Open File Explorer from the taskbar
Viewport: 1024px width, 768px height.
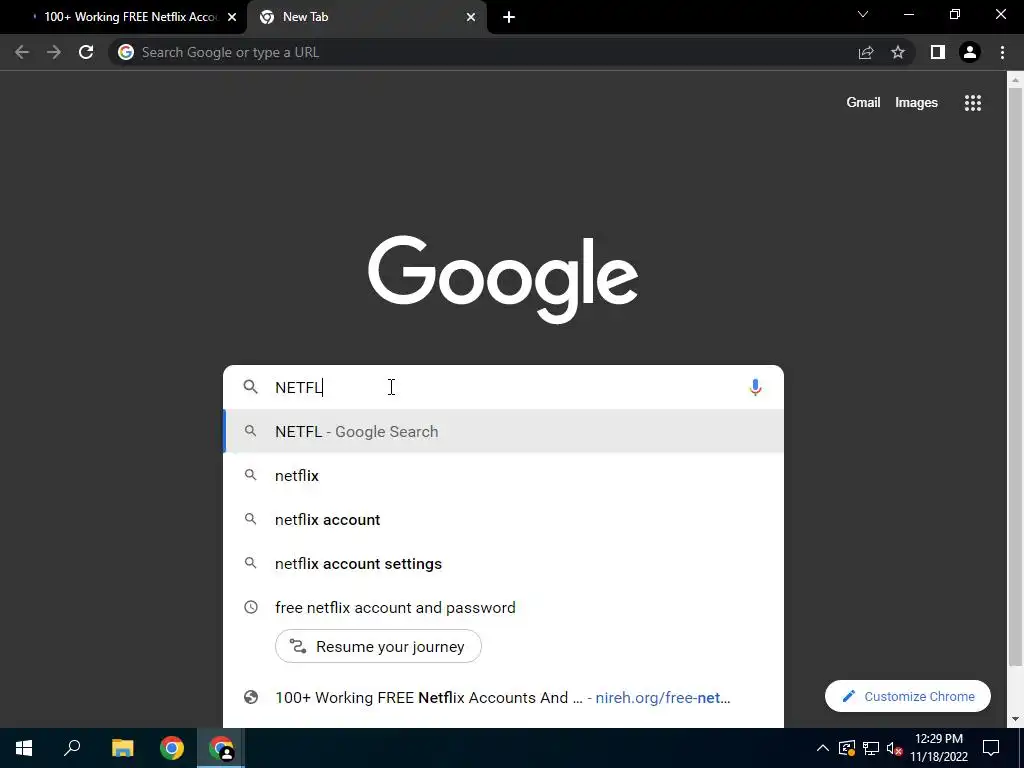coord(122,748)
